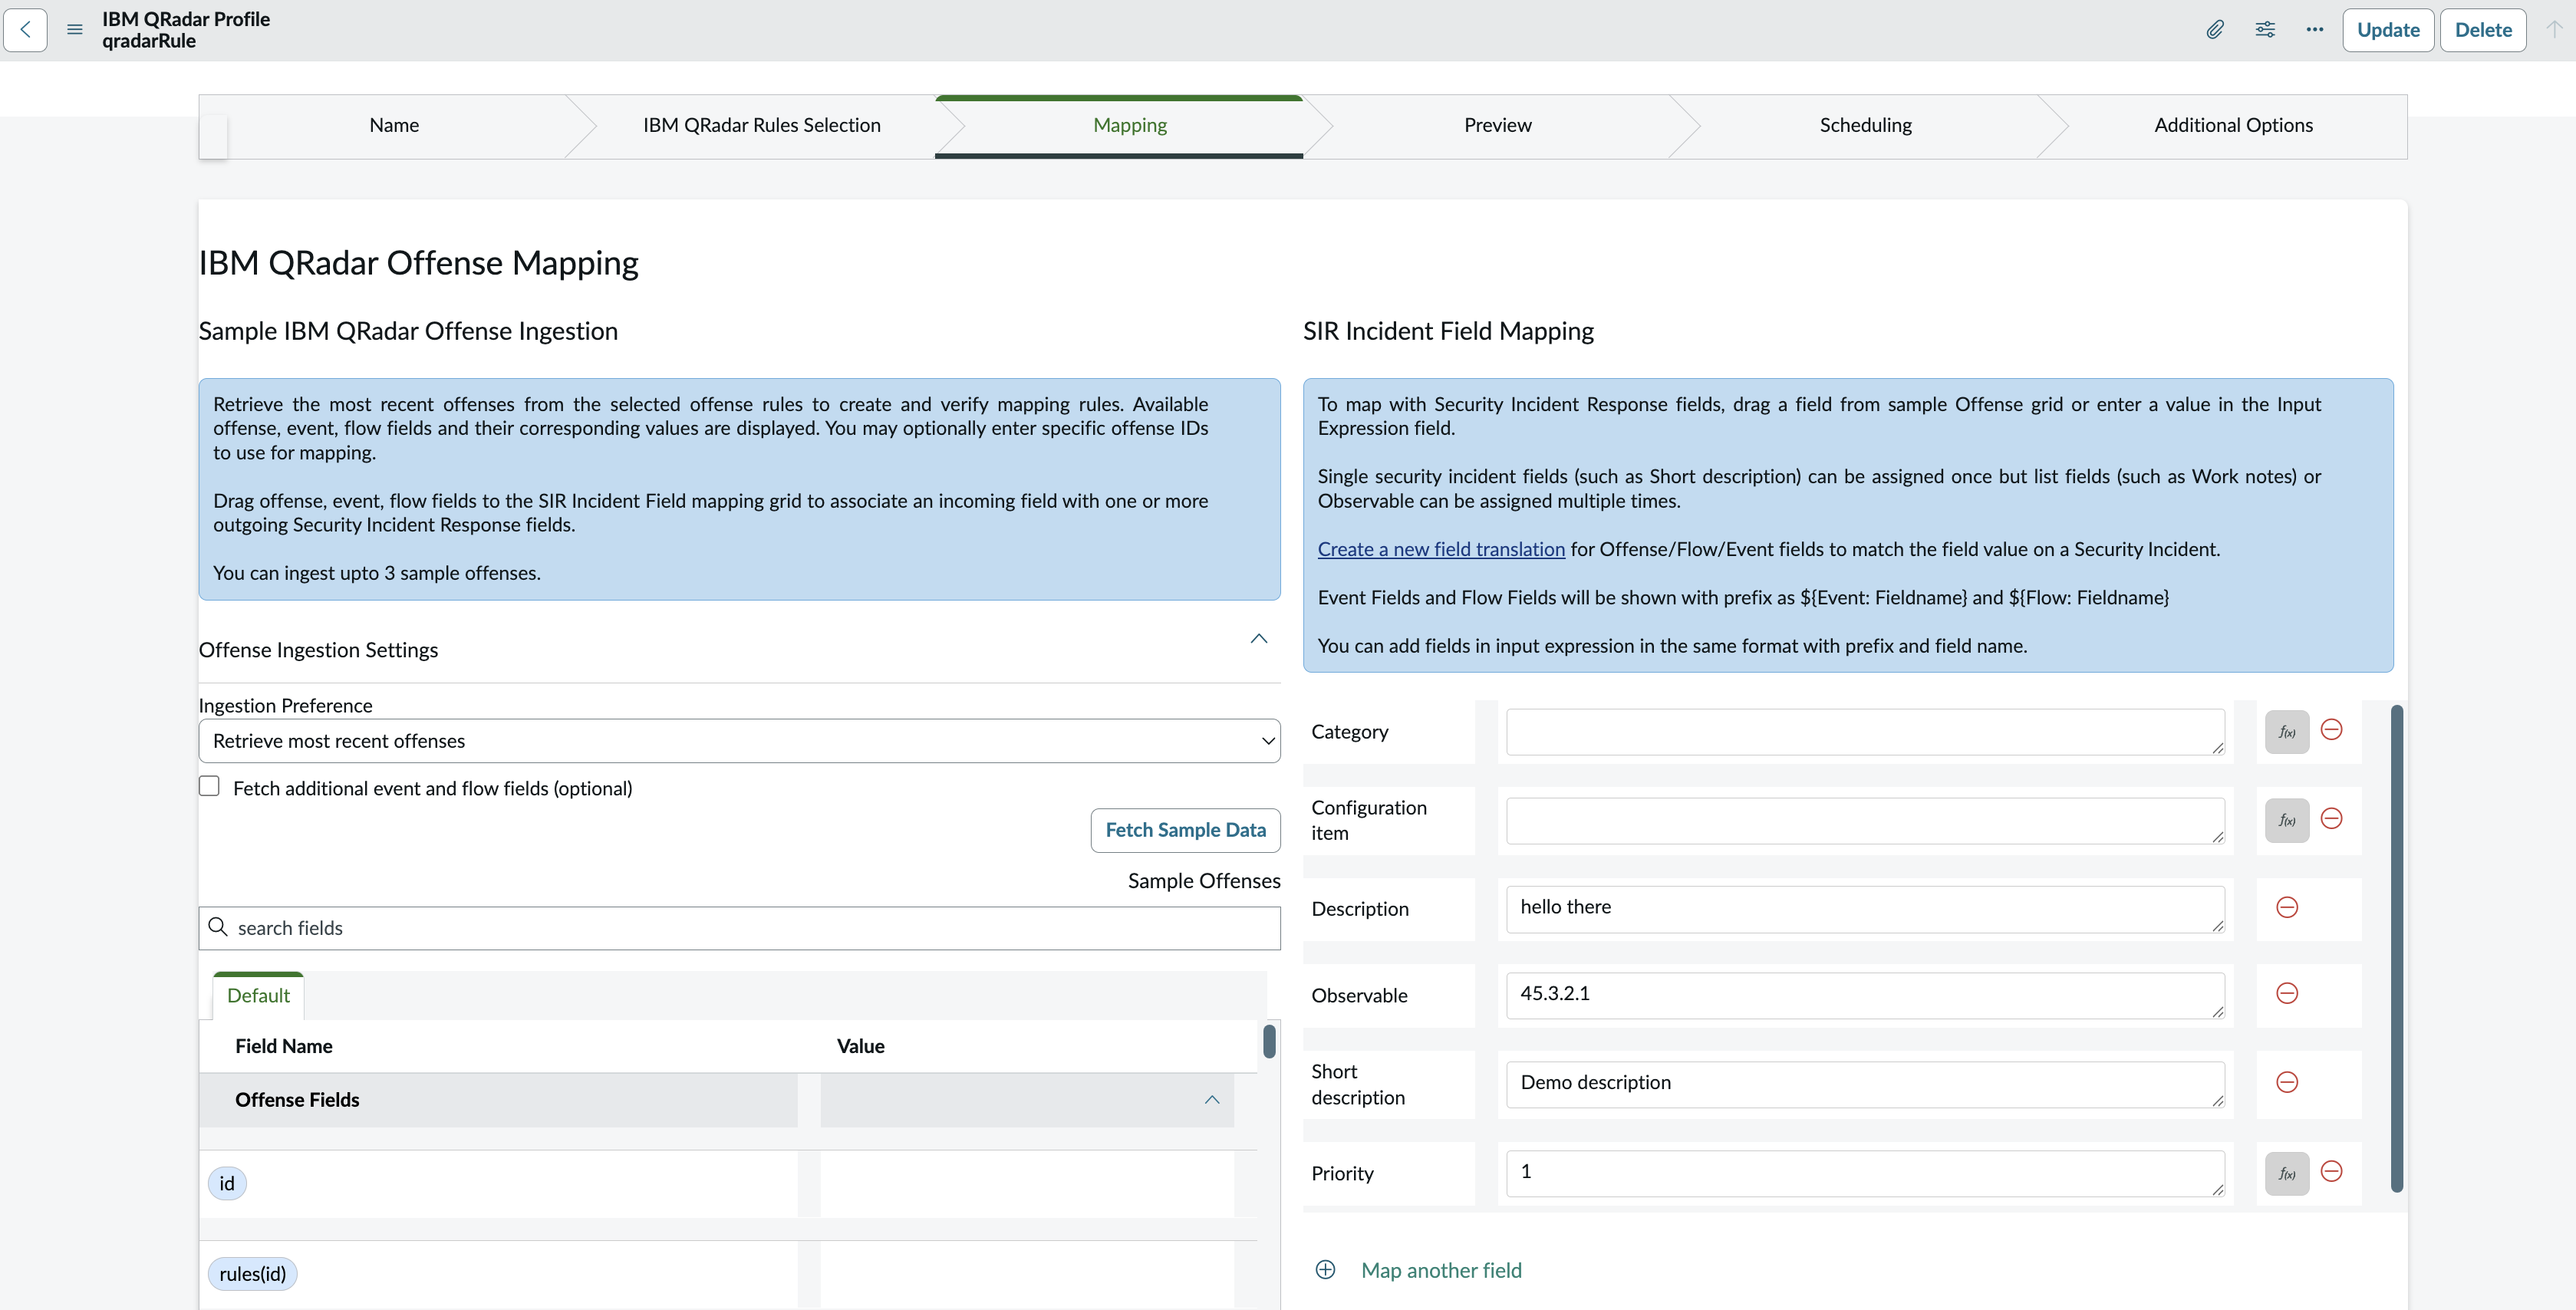
Task: Remove the Description mapping row
Action: [2287, 907]
